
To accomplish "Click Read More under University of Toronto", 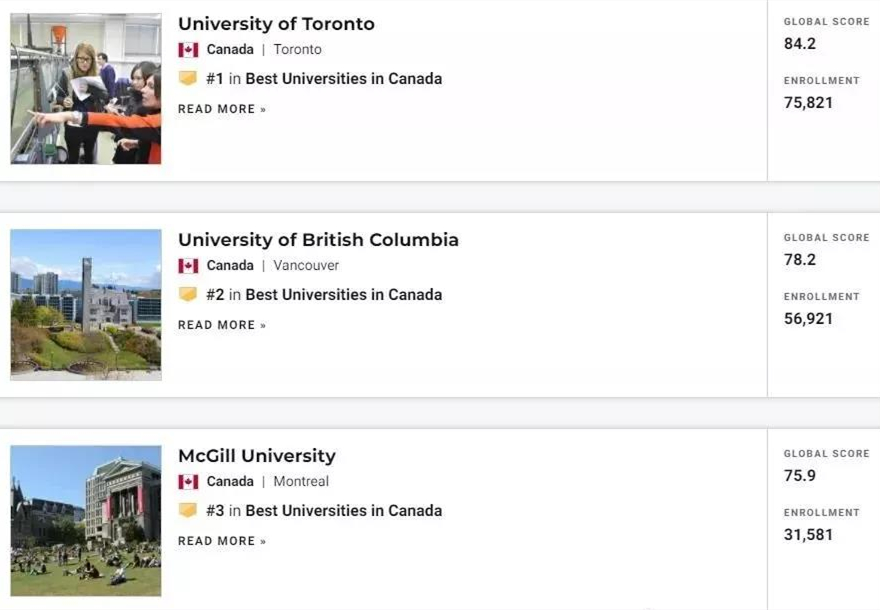I will 222,109.
